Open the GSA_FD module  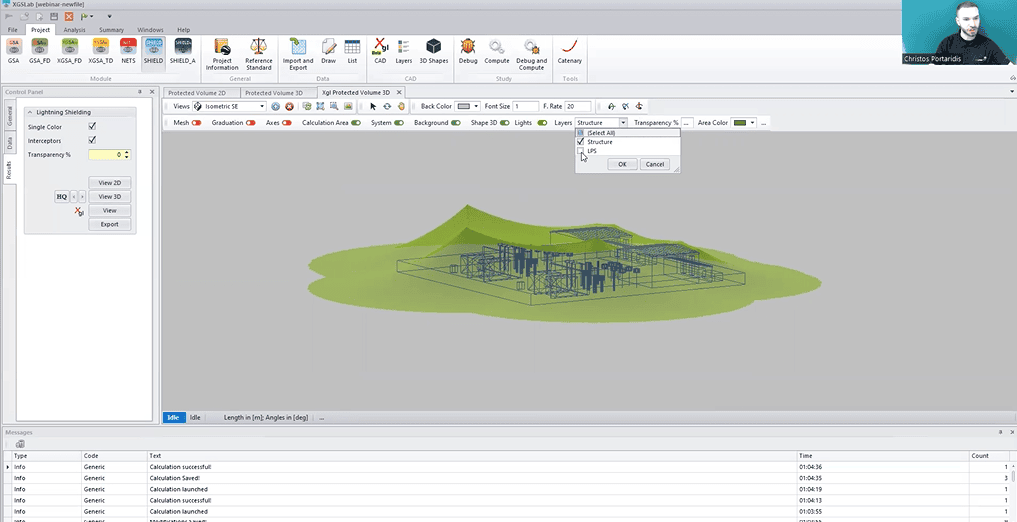(x=40, y=51)
